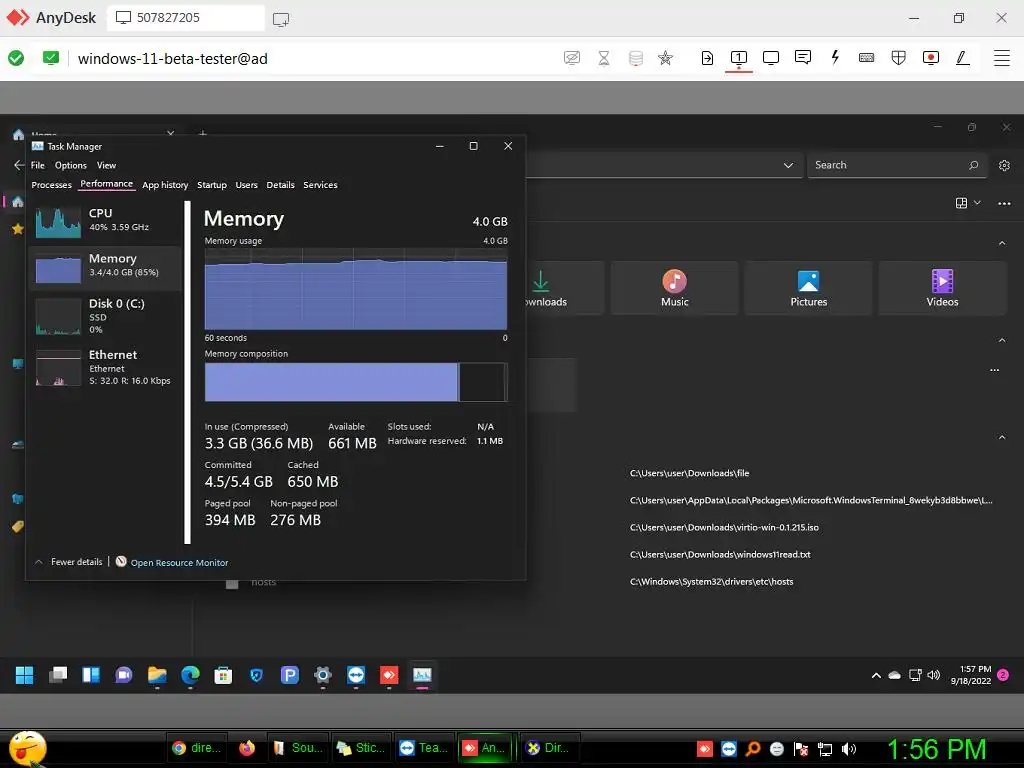
Task: Open File Explorer settings gear icon
Action: 1004,165
